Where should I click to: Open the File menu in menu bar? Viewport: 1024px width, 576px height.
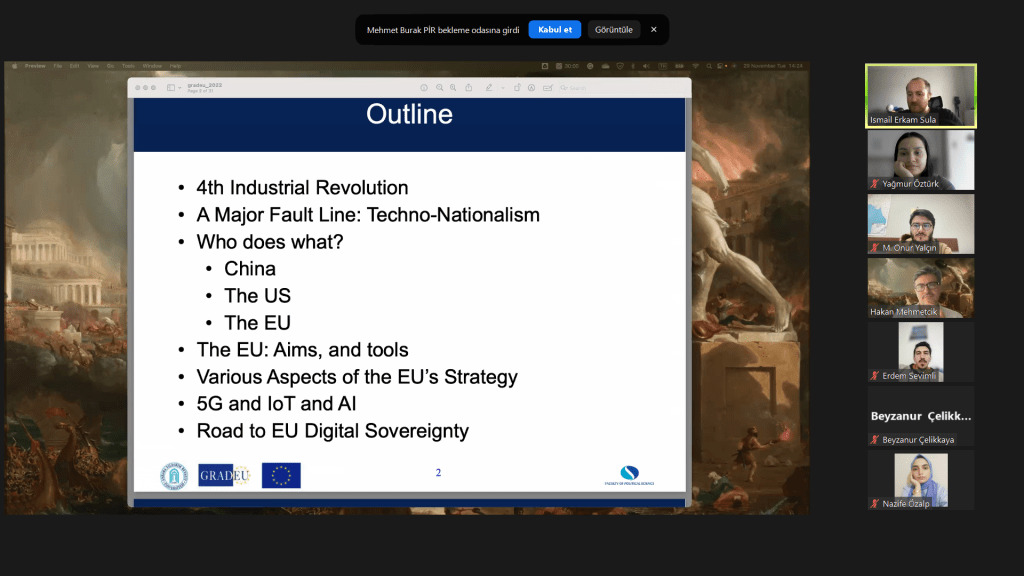pos(58,66)
